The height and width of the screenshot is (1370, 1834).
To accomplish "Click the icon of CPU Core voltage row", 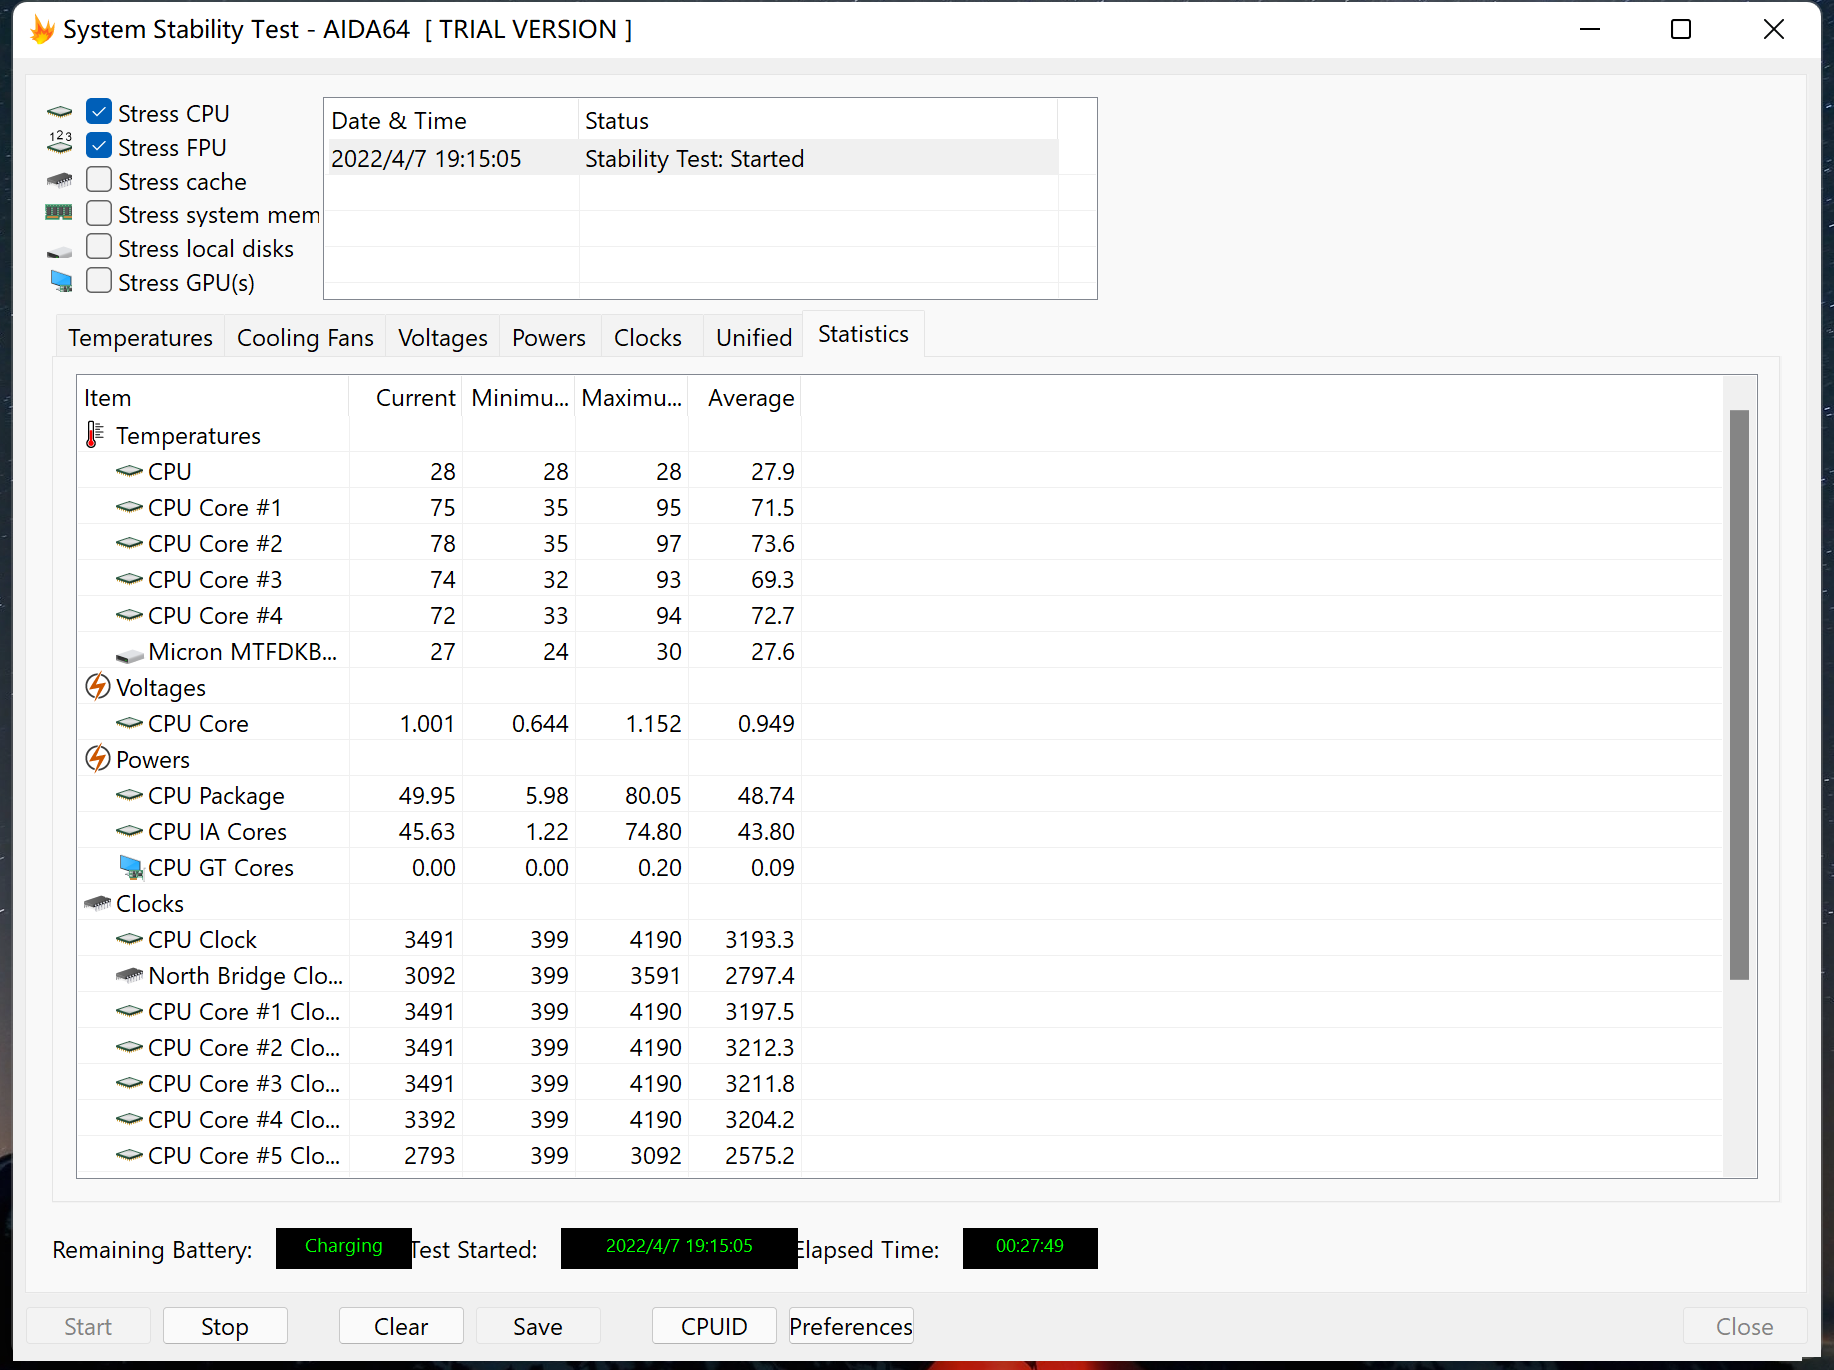I will [129, 723].
